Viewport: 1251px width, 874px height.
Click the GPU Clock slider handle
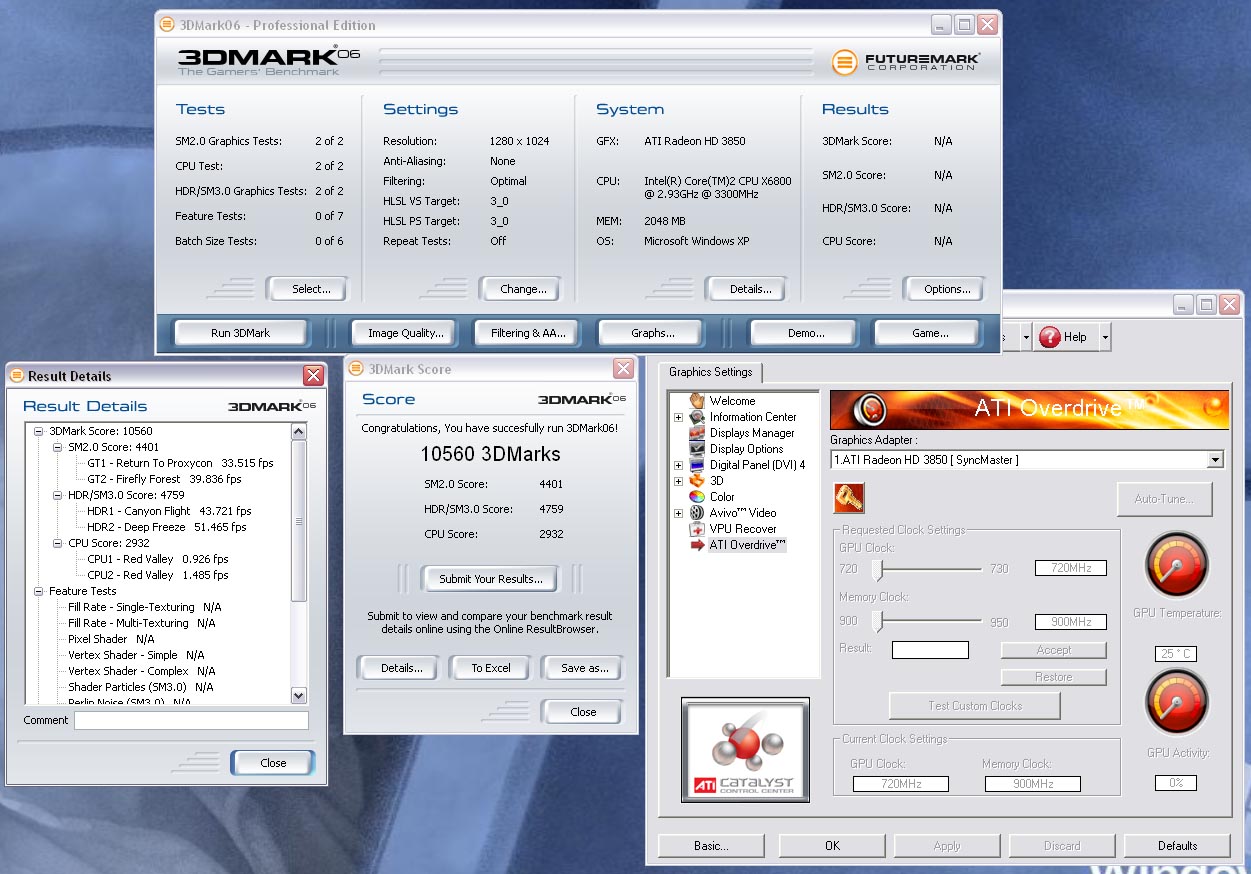tap(877, 569)
